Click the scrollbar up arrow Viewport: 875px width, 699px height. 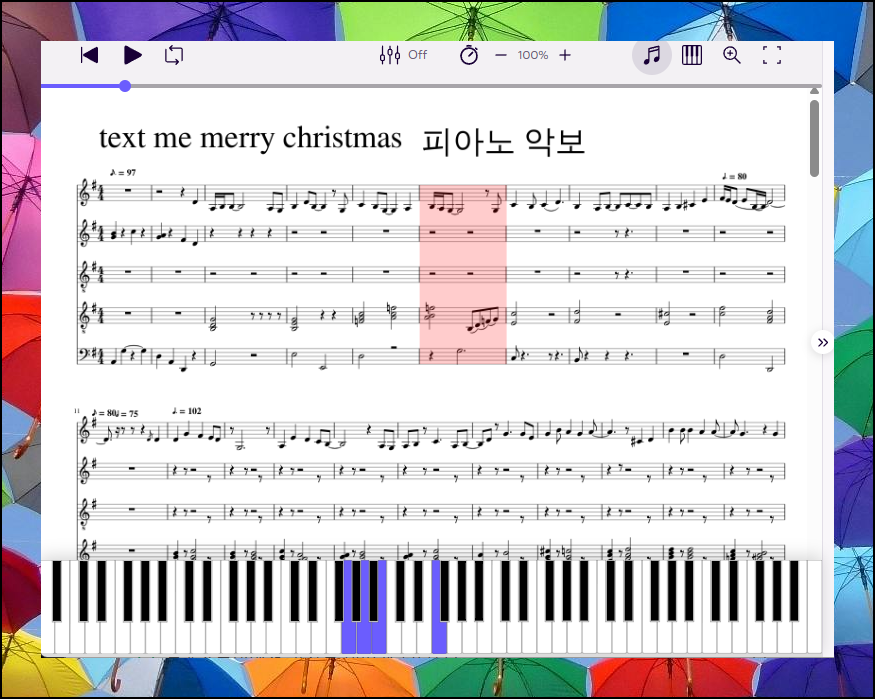[x=815, y=91]
